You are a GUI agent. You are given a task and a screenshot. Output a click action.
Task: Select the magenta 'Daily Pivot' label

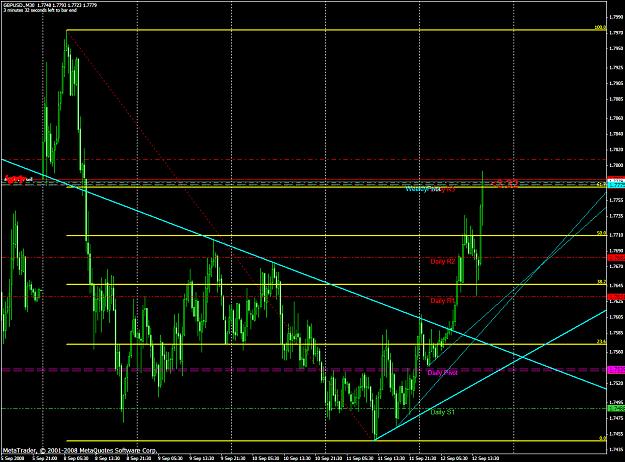point(442,373)
